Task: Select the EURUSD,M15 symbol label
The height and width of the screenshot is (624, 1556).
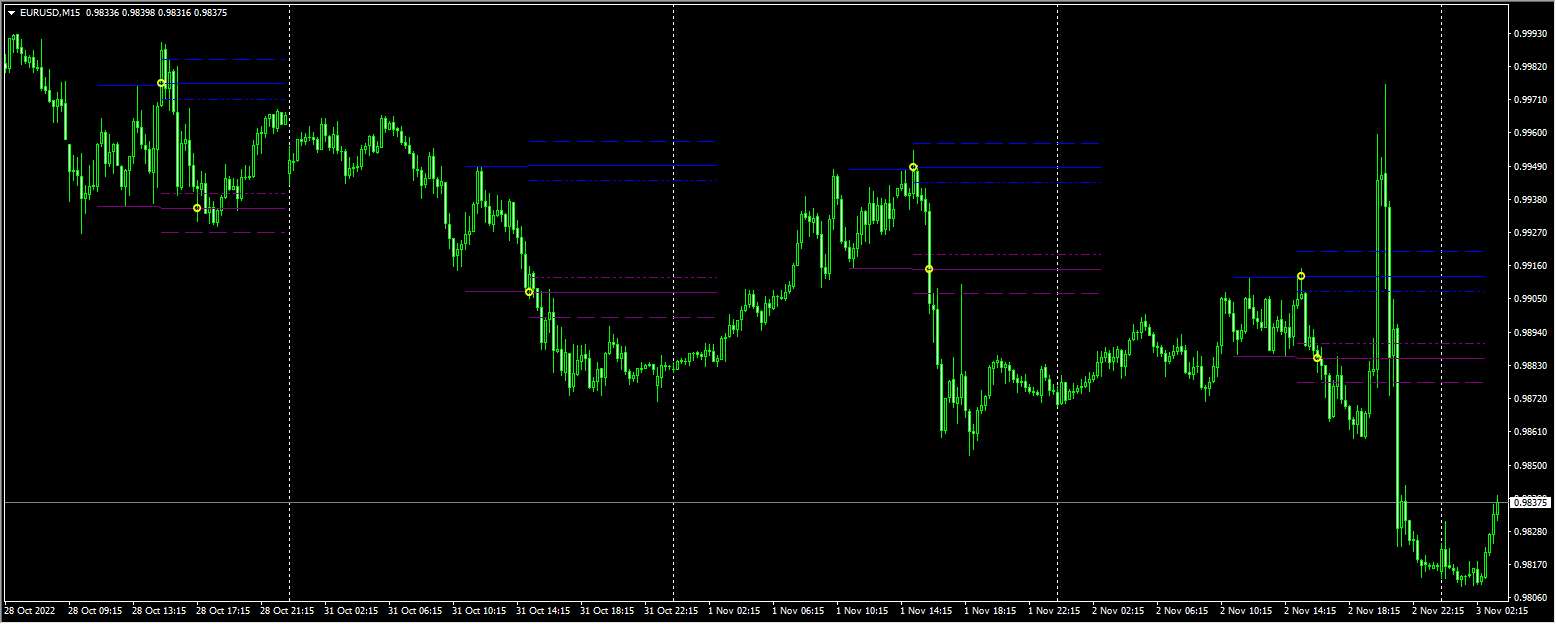Action: click(x=48, y=11)
